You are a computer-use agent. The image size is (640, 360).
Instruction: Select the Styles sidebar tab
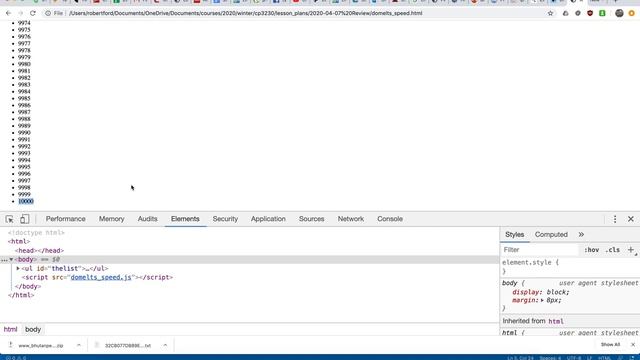(x=514, y=235)
